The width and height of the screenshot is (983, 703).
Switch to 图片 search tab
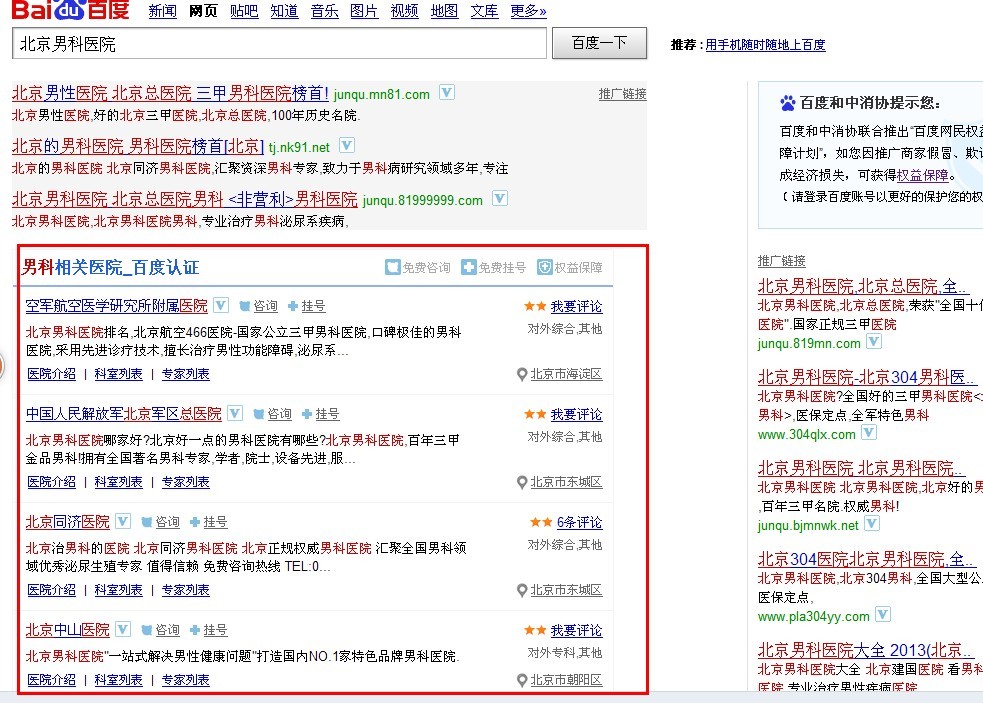pos(364,11)
